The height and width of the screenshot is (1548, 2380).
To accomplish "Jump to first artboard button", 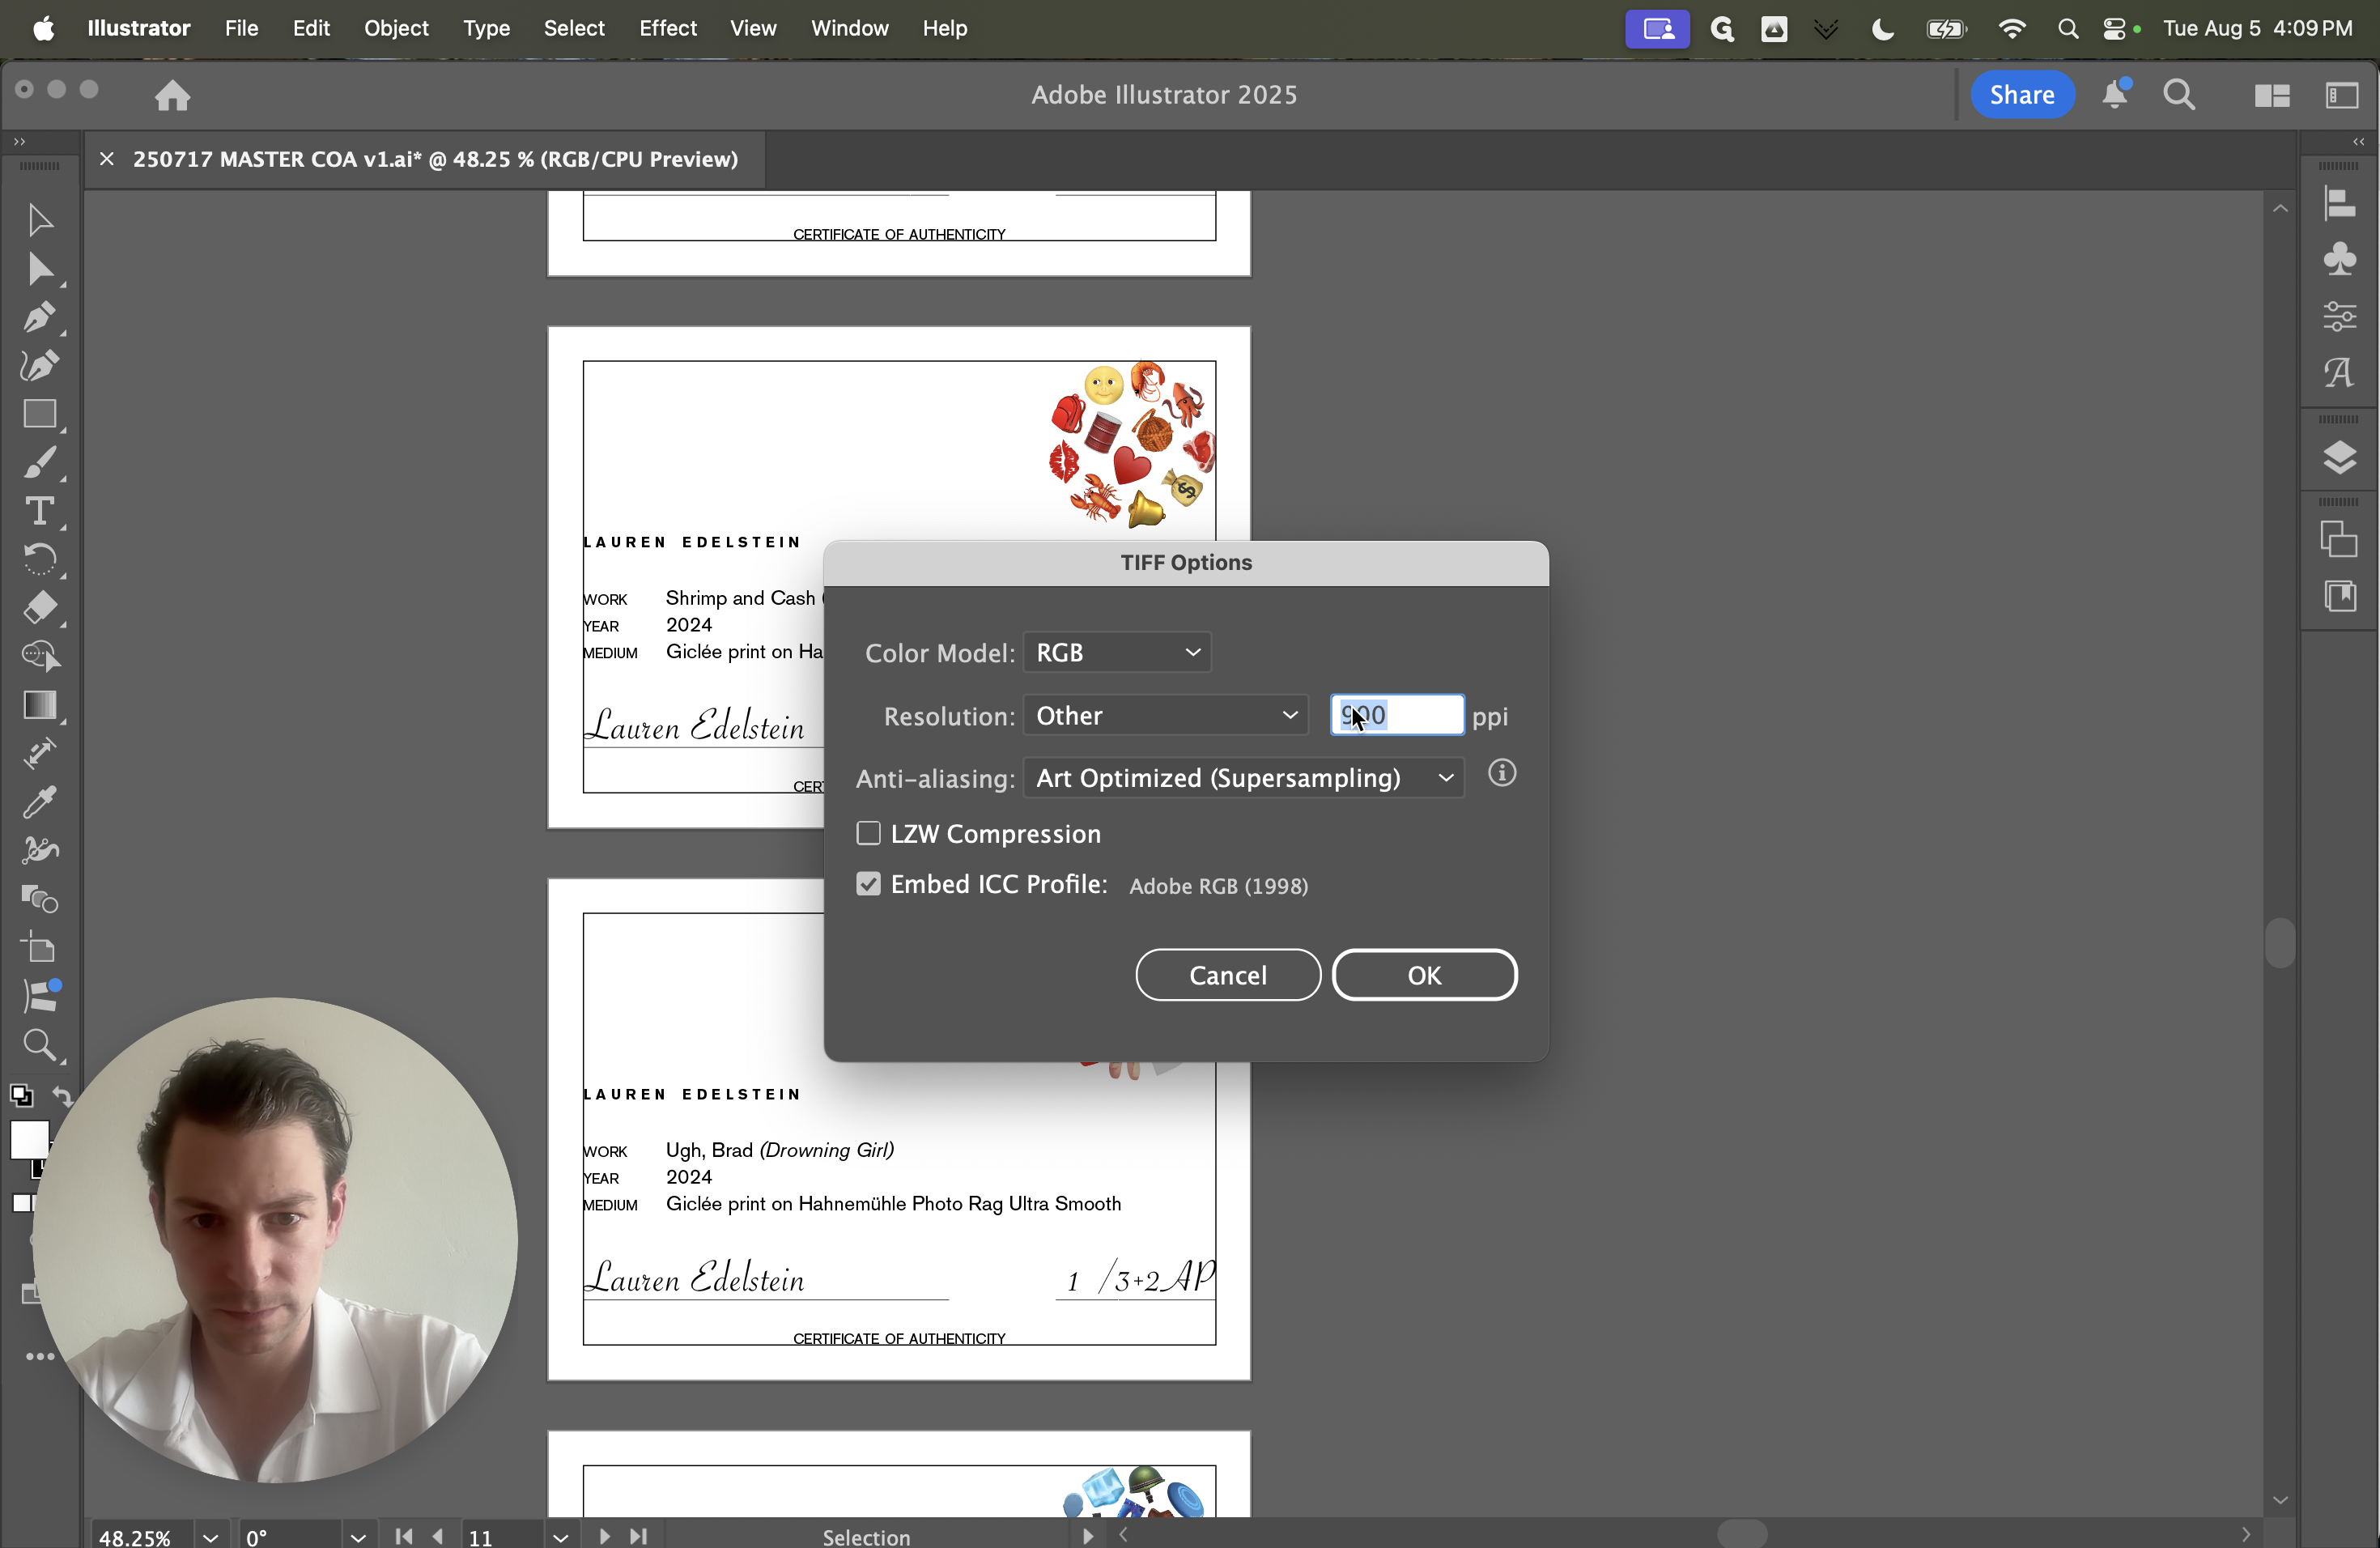I will 404,1536.
